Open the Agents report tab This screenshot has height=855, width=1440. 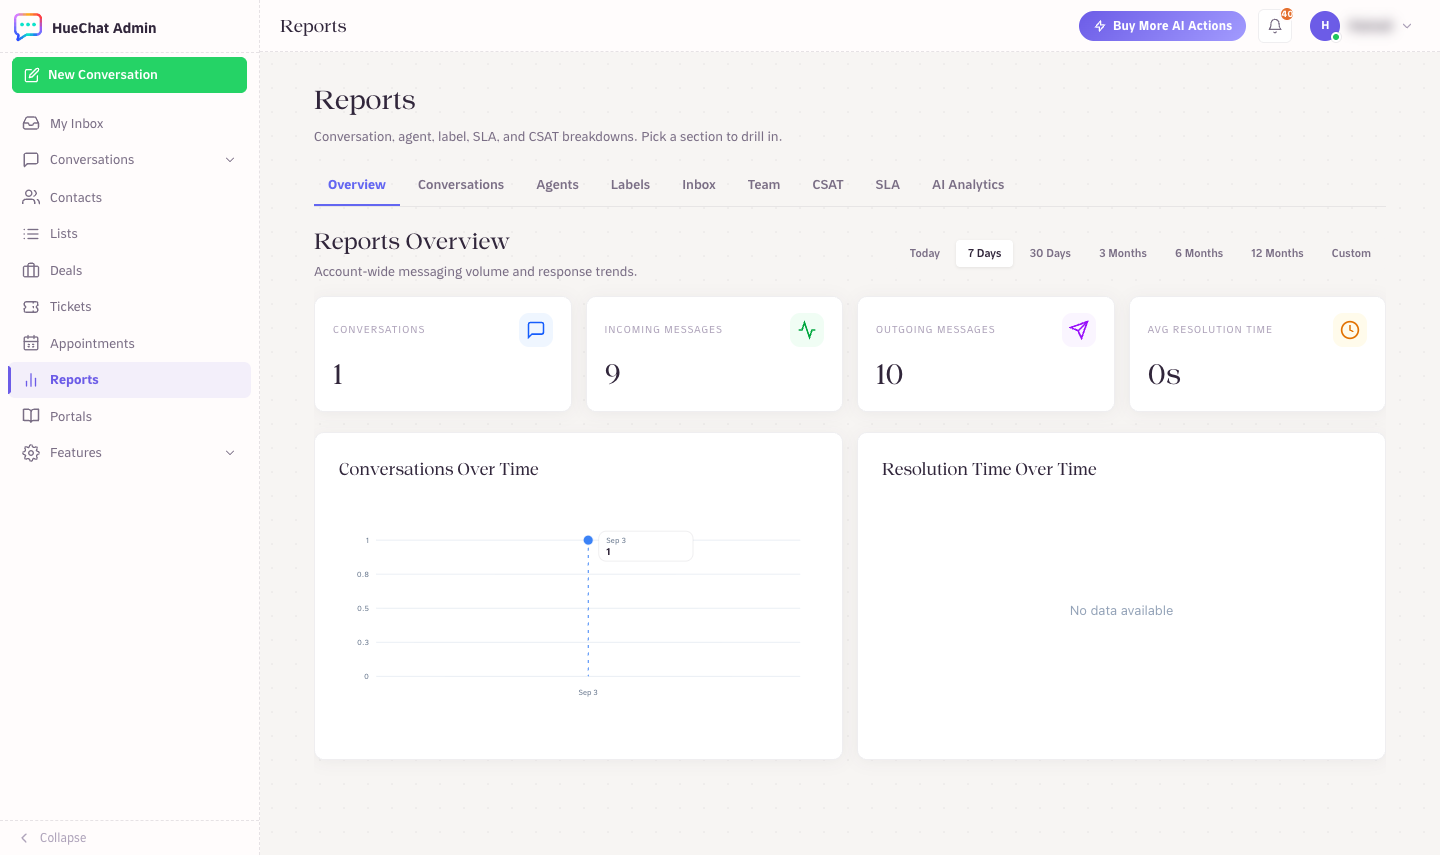click(x=557, y=185)
